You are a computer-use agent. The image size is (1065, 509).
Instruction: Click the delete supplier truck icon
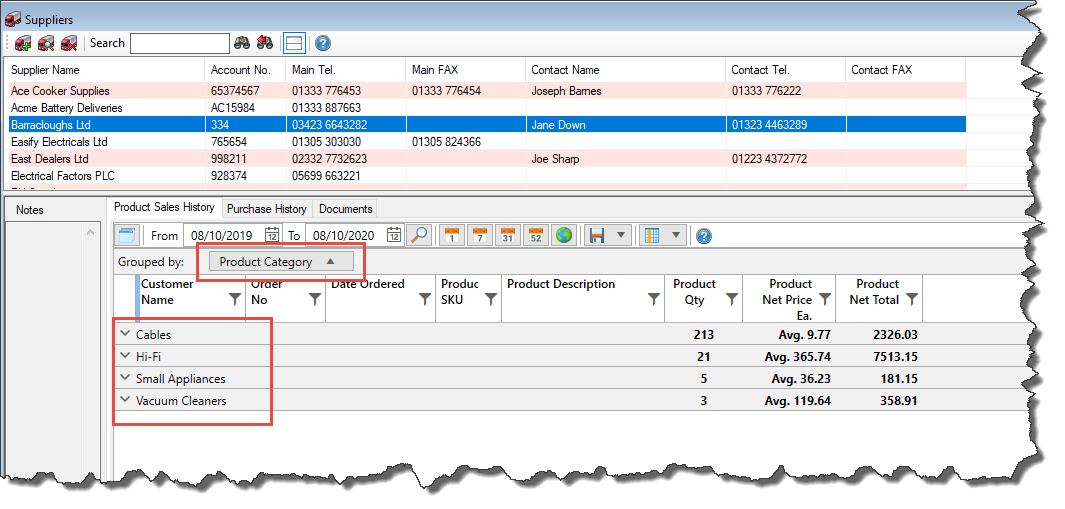pos(68,43)
